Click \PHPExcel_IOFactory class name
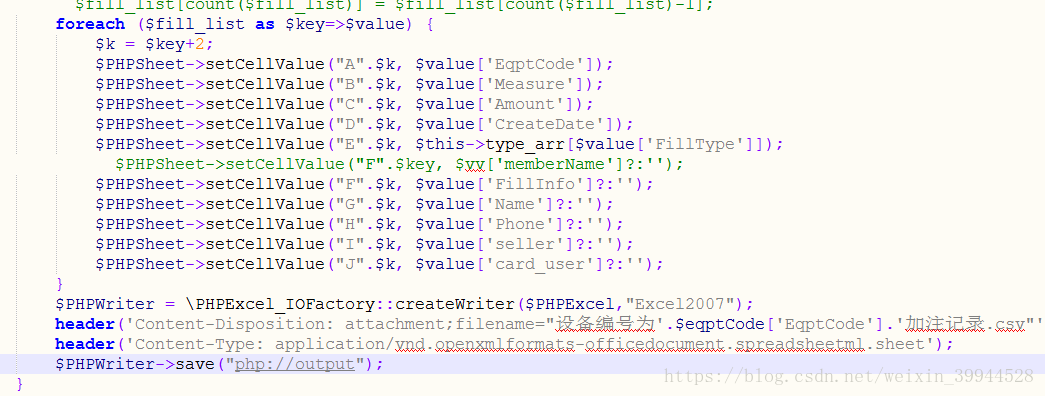 [280, 305]
